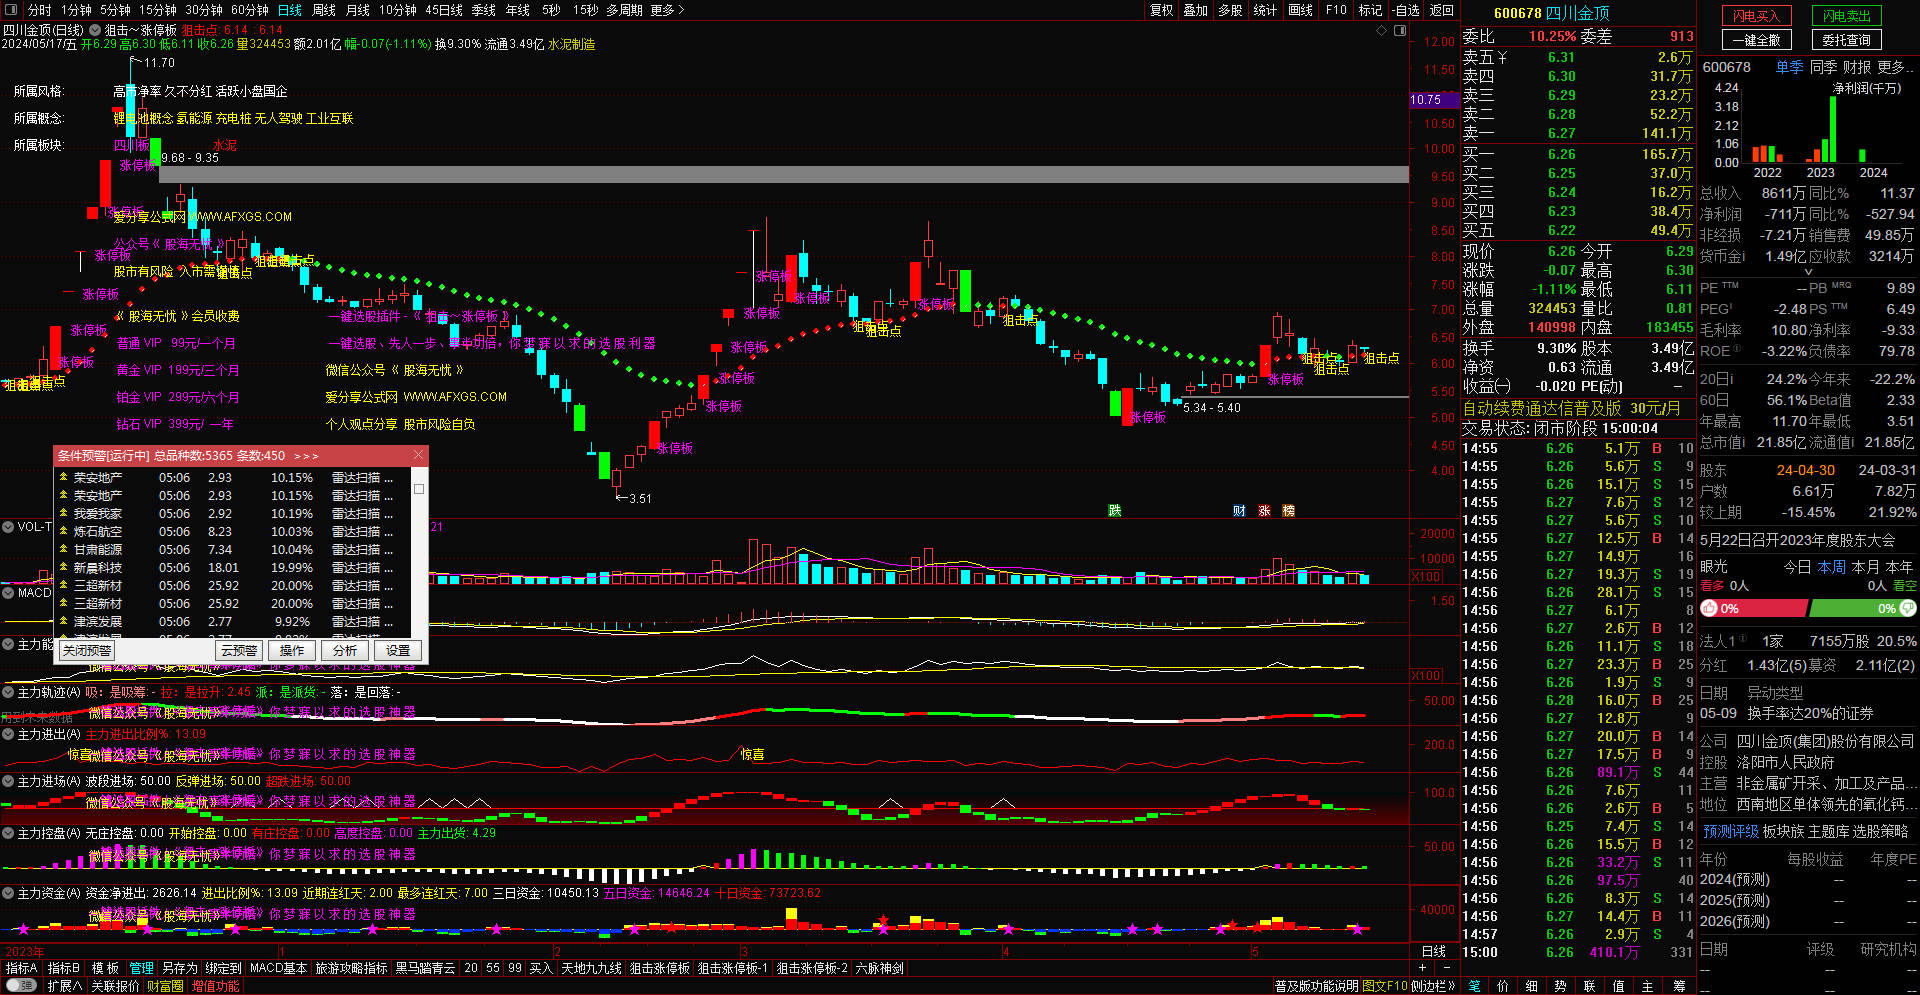This screenshot has width=1920, height=995.
Task: Open the MACD indicator dropdown arrow
Action: (8, 593)
